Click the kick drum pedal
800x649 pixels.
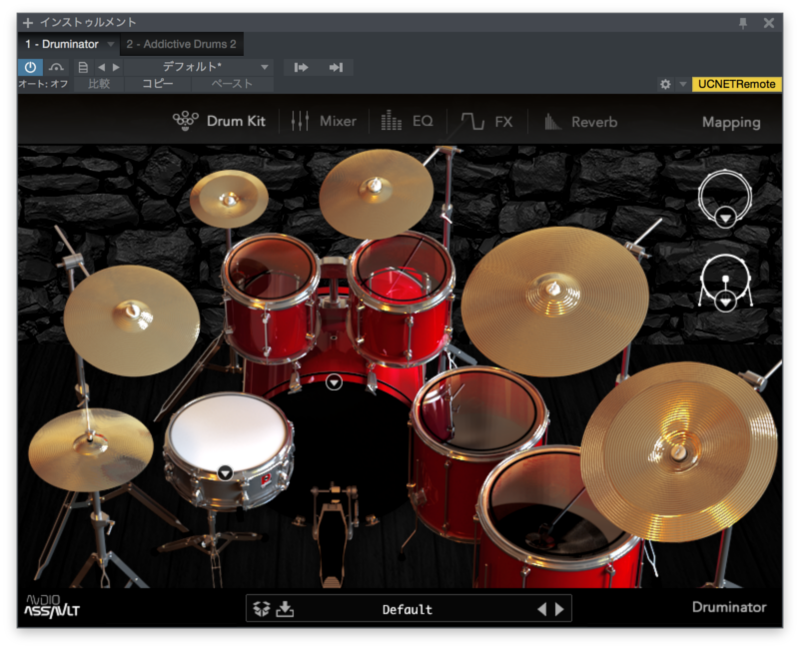tap(332, 541)
